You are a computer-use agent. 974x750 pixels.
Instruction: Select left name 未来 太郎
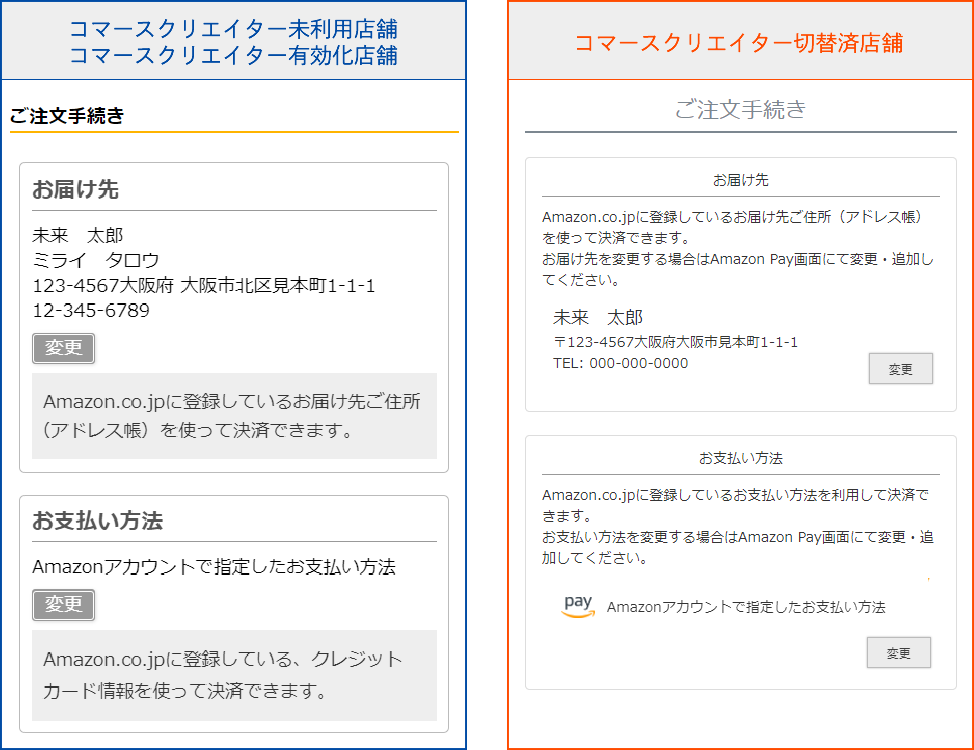click(x=78, y=236)
